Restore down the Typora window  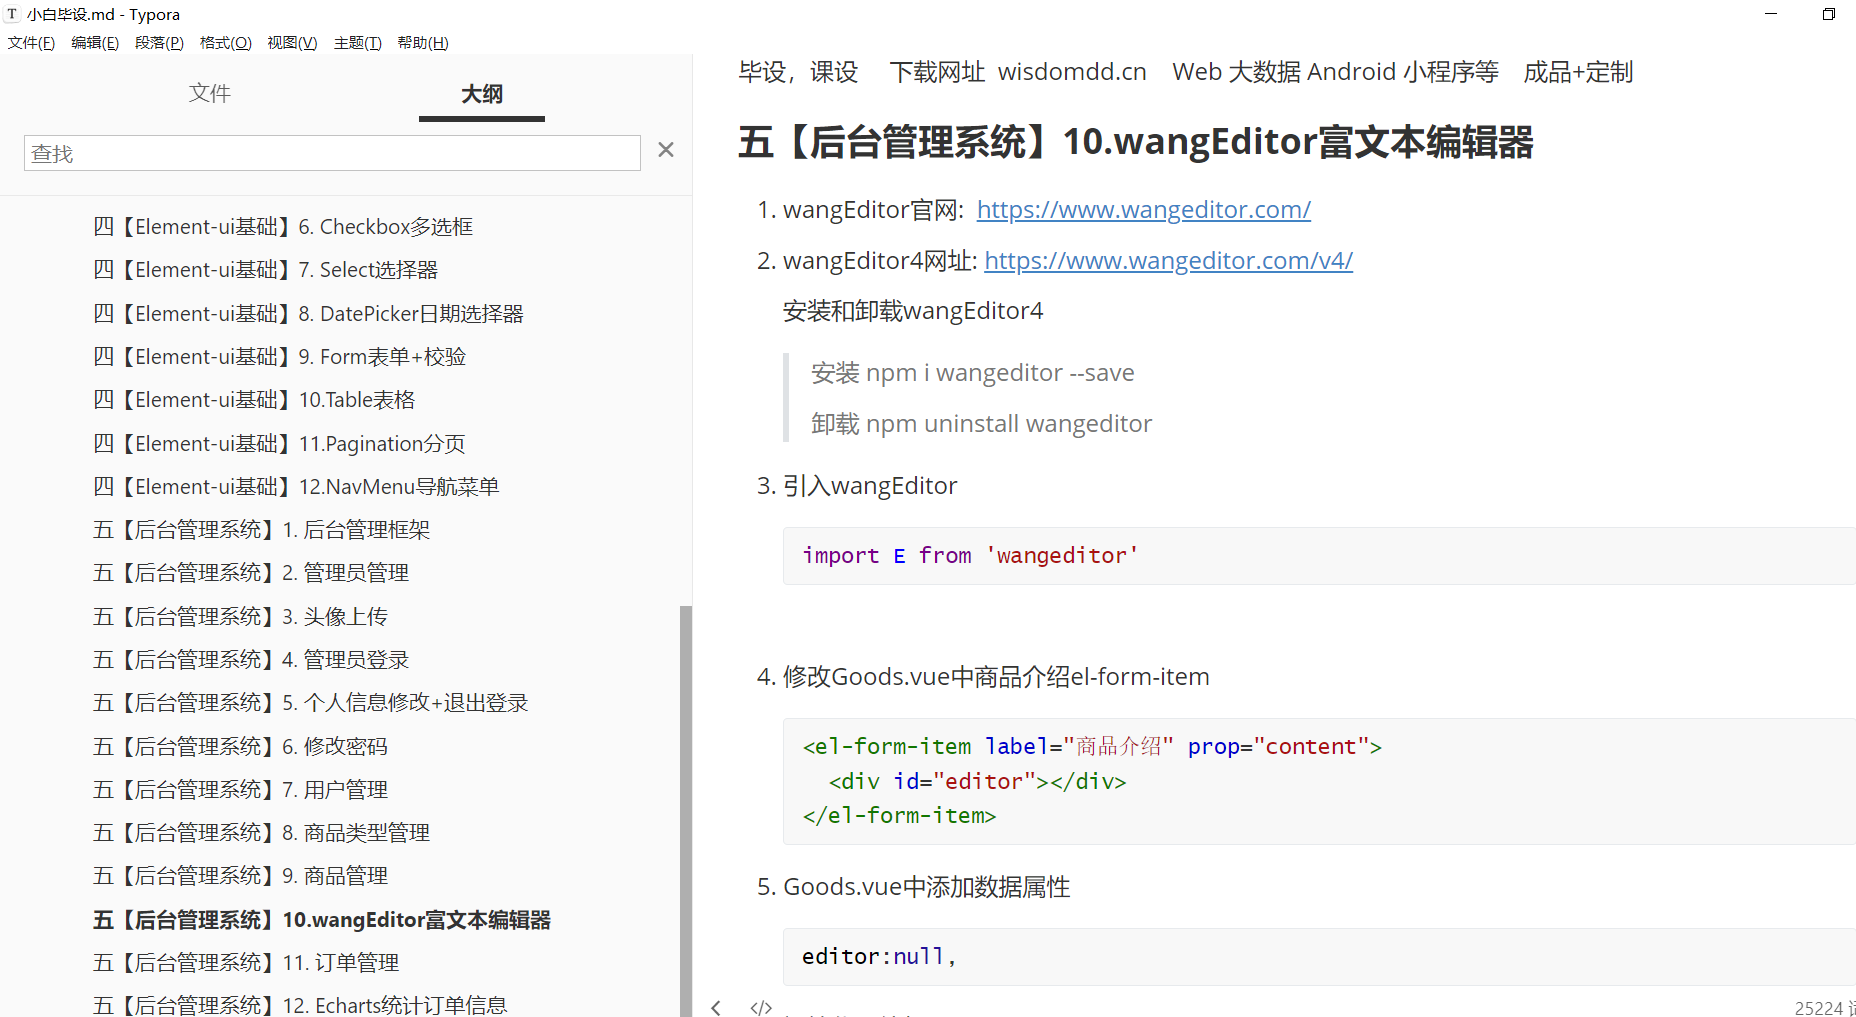tap(1829, 14)
